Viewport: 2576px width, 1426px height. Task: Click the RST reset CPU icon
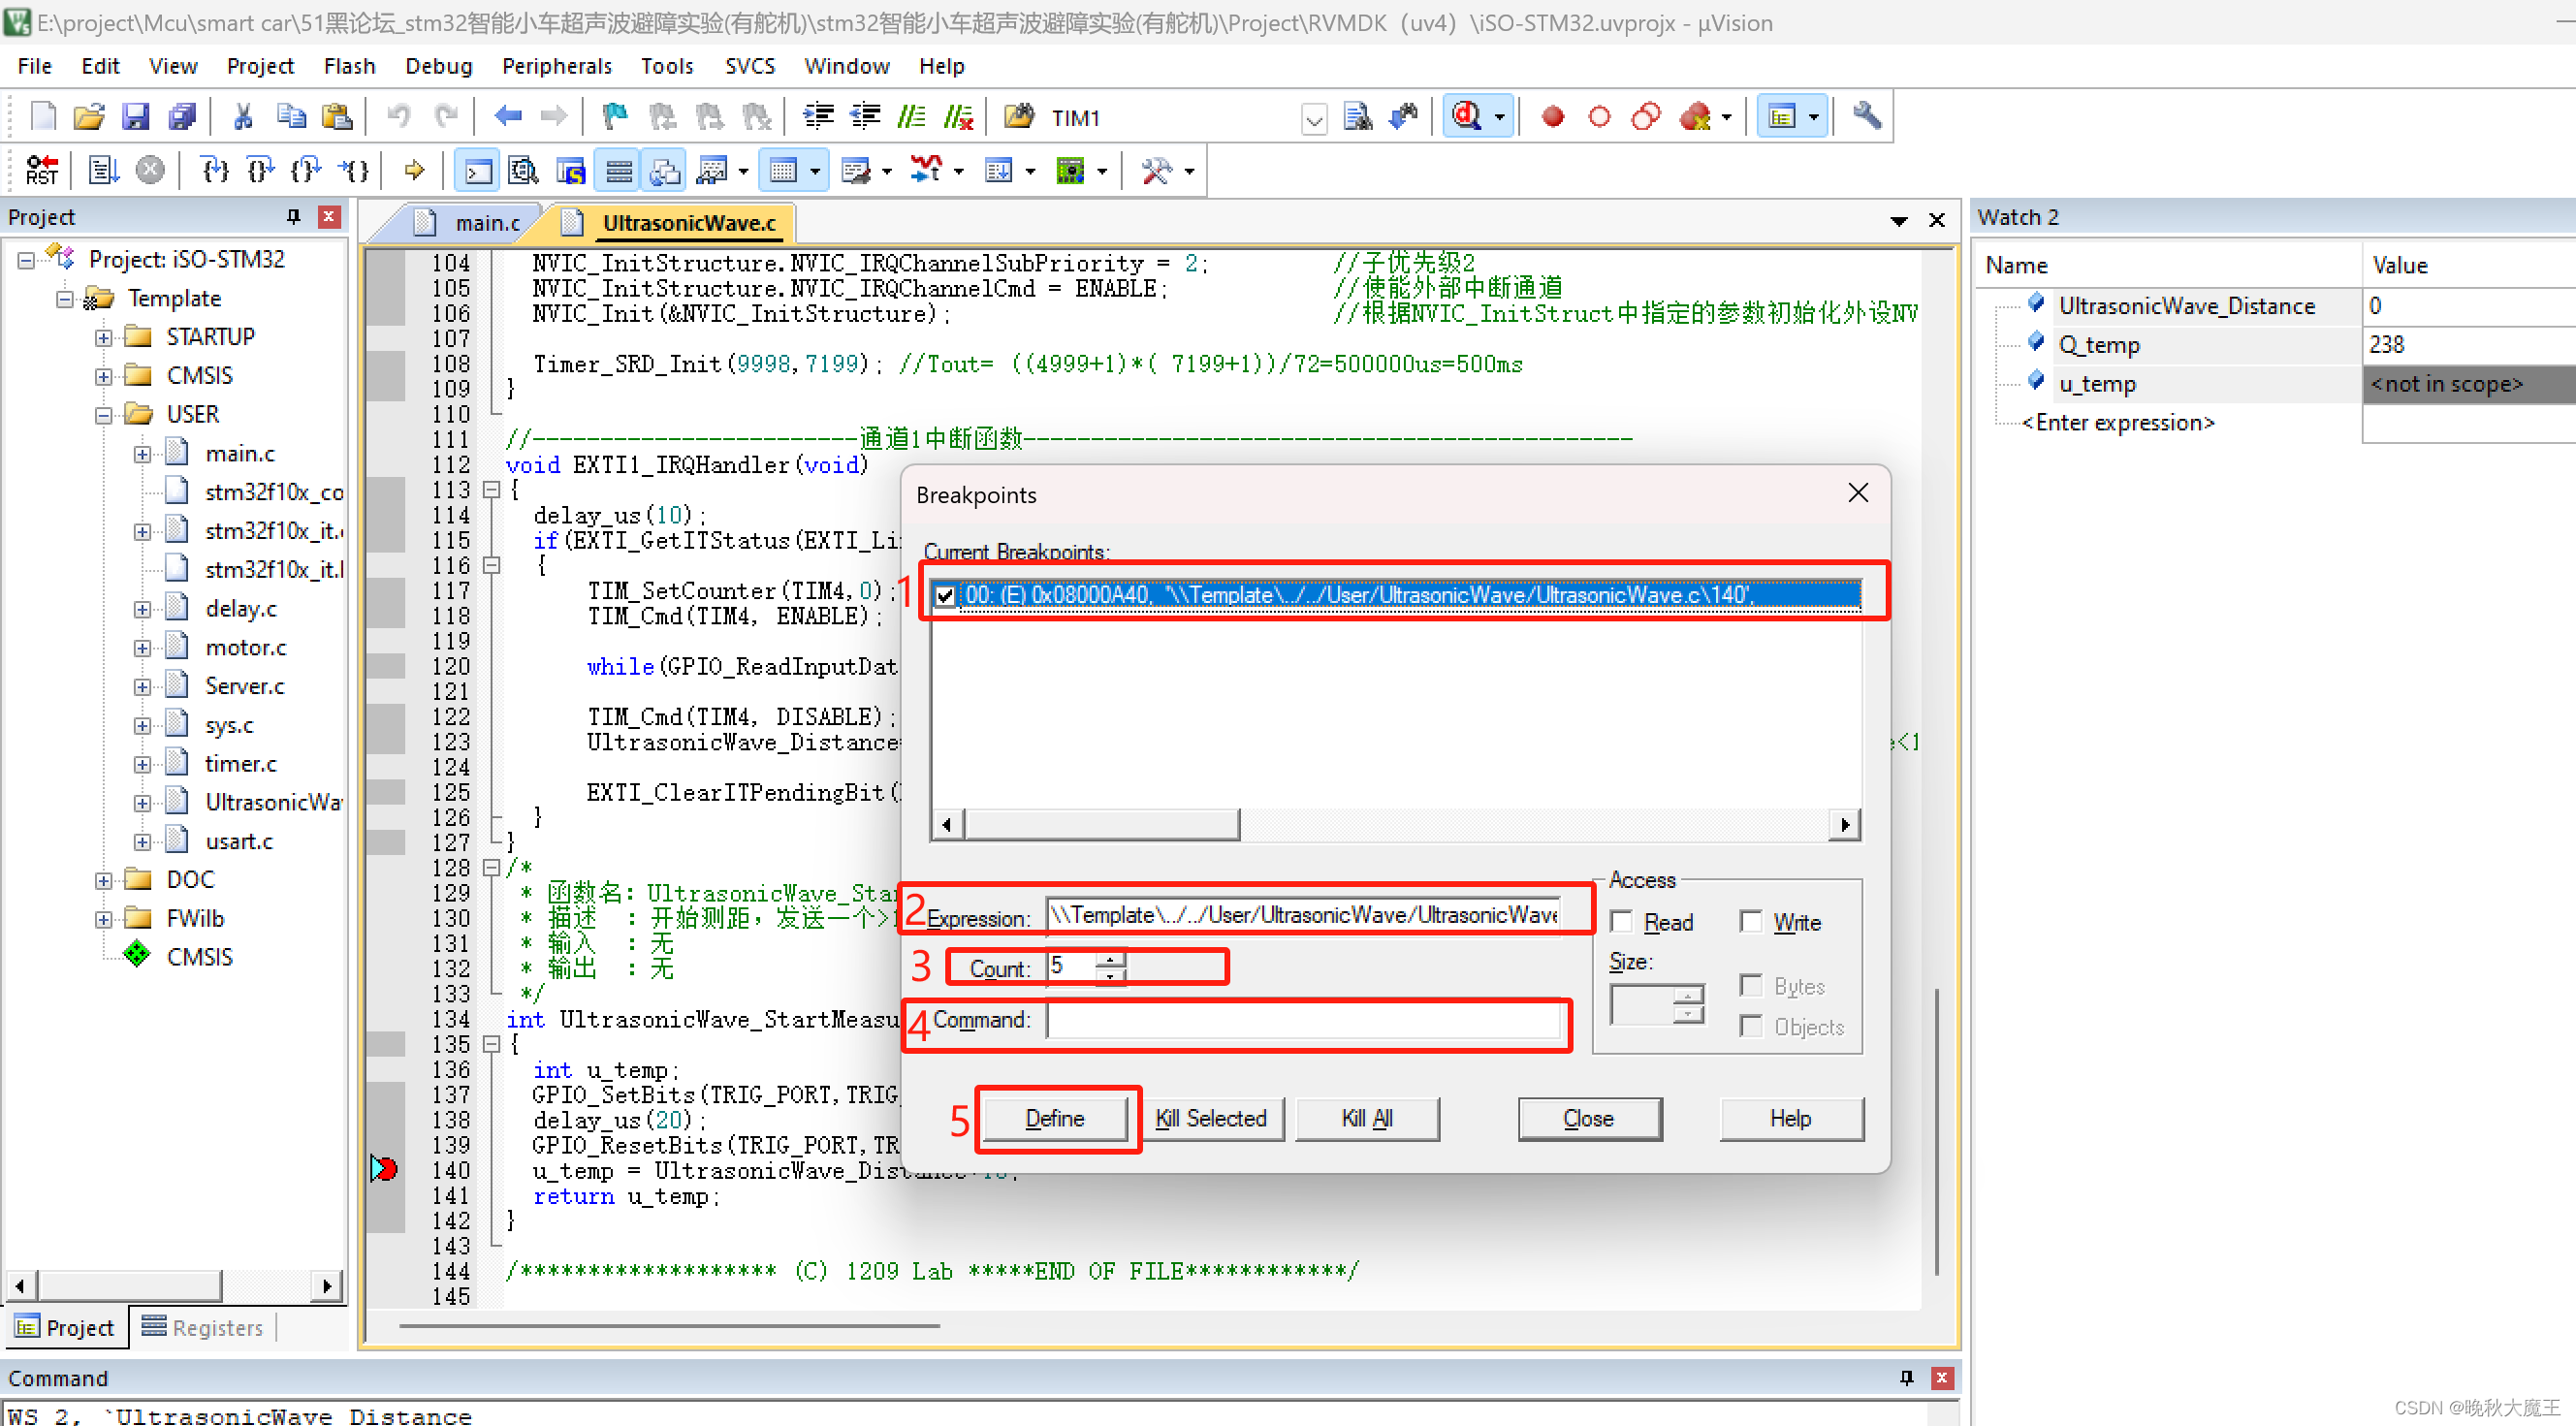click(41, 170)
